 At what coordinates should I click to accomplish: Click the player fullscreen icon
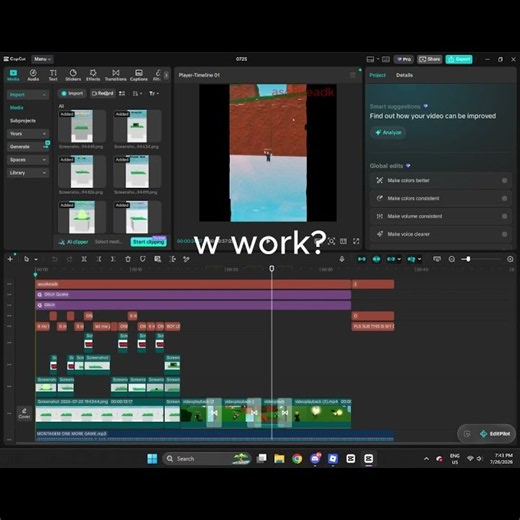tap(356, 241)
